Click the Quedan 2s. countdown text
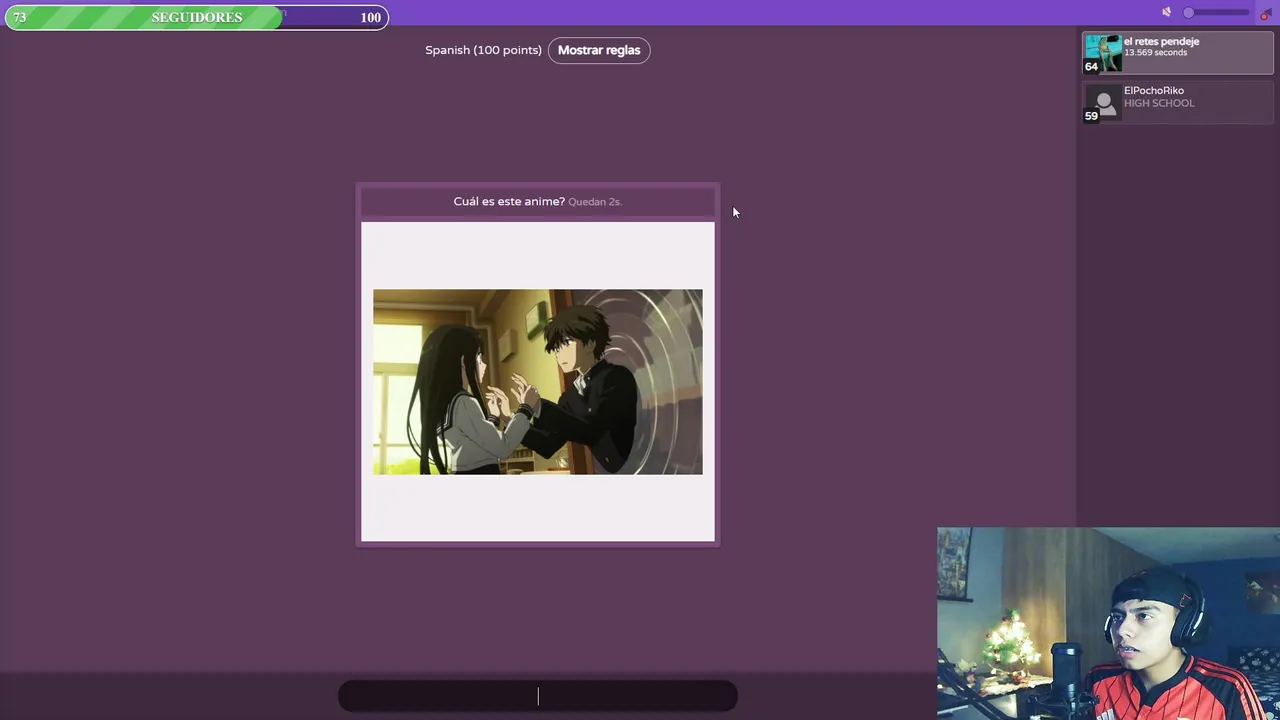Image resolution: width=1280 pixels, height=720 pixels. [x=595, y=202]
